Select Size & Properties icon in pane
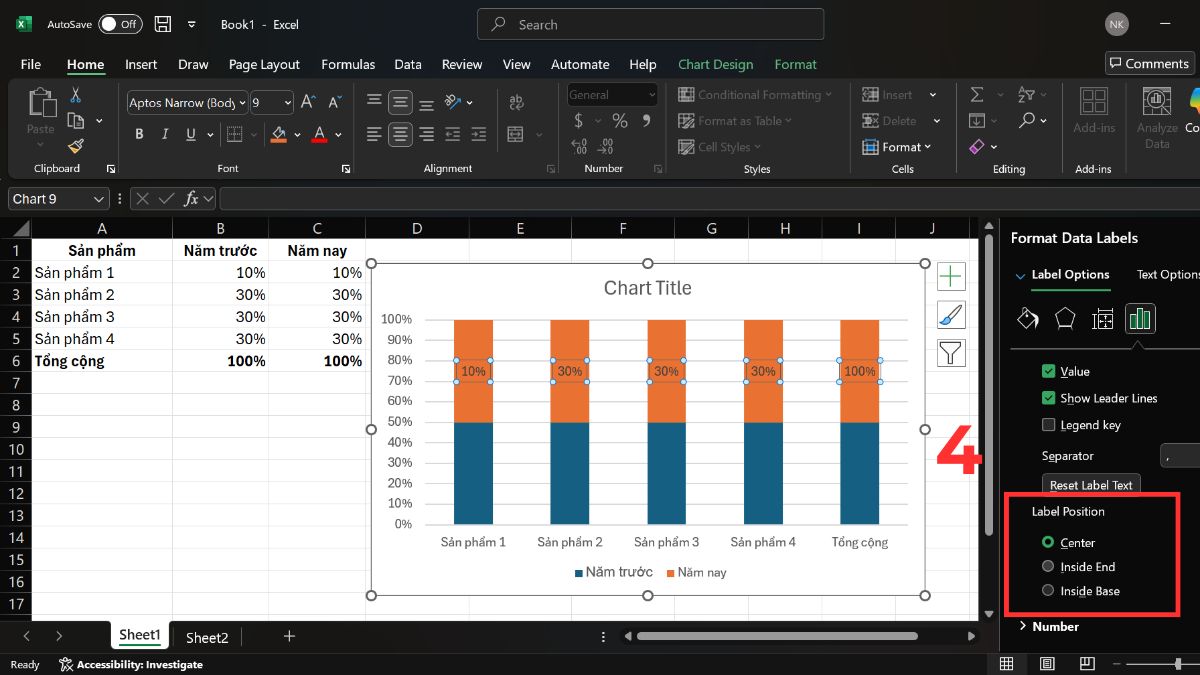This screenshot has width=1200, height=675. [1103, 318]
